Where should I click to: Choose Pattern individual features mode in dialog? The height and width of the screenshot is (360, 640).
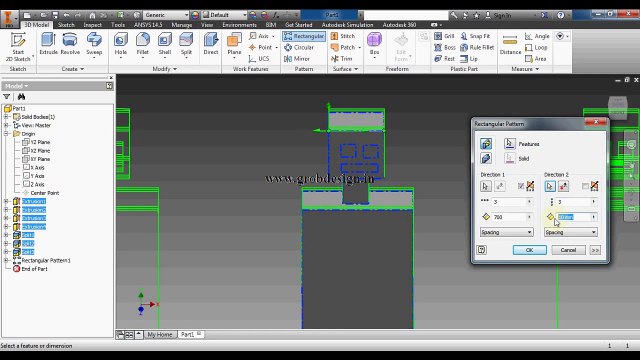click(486, 144)
